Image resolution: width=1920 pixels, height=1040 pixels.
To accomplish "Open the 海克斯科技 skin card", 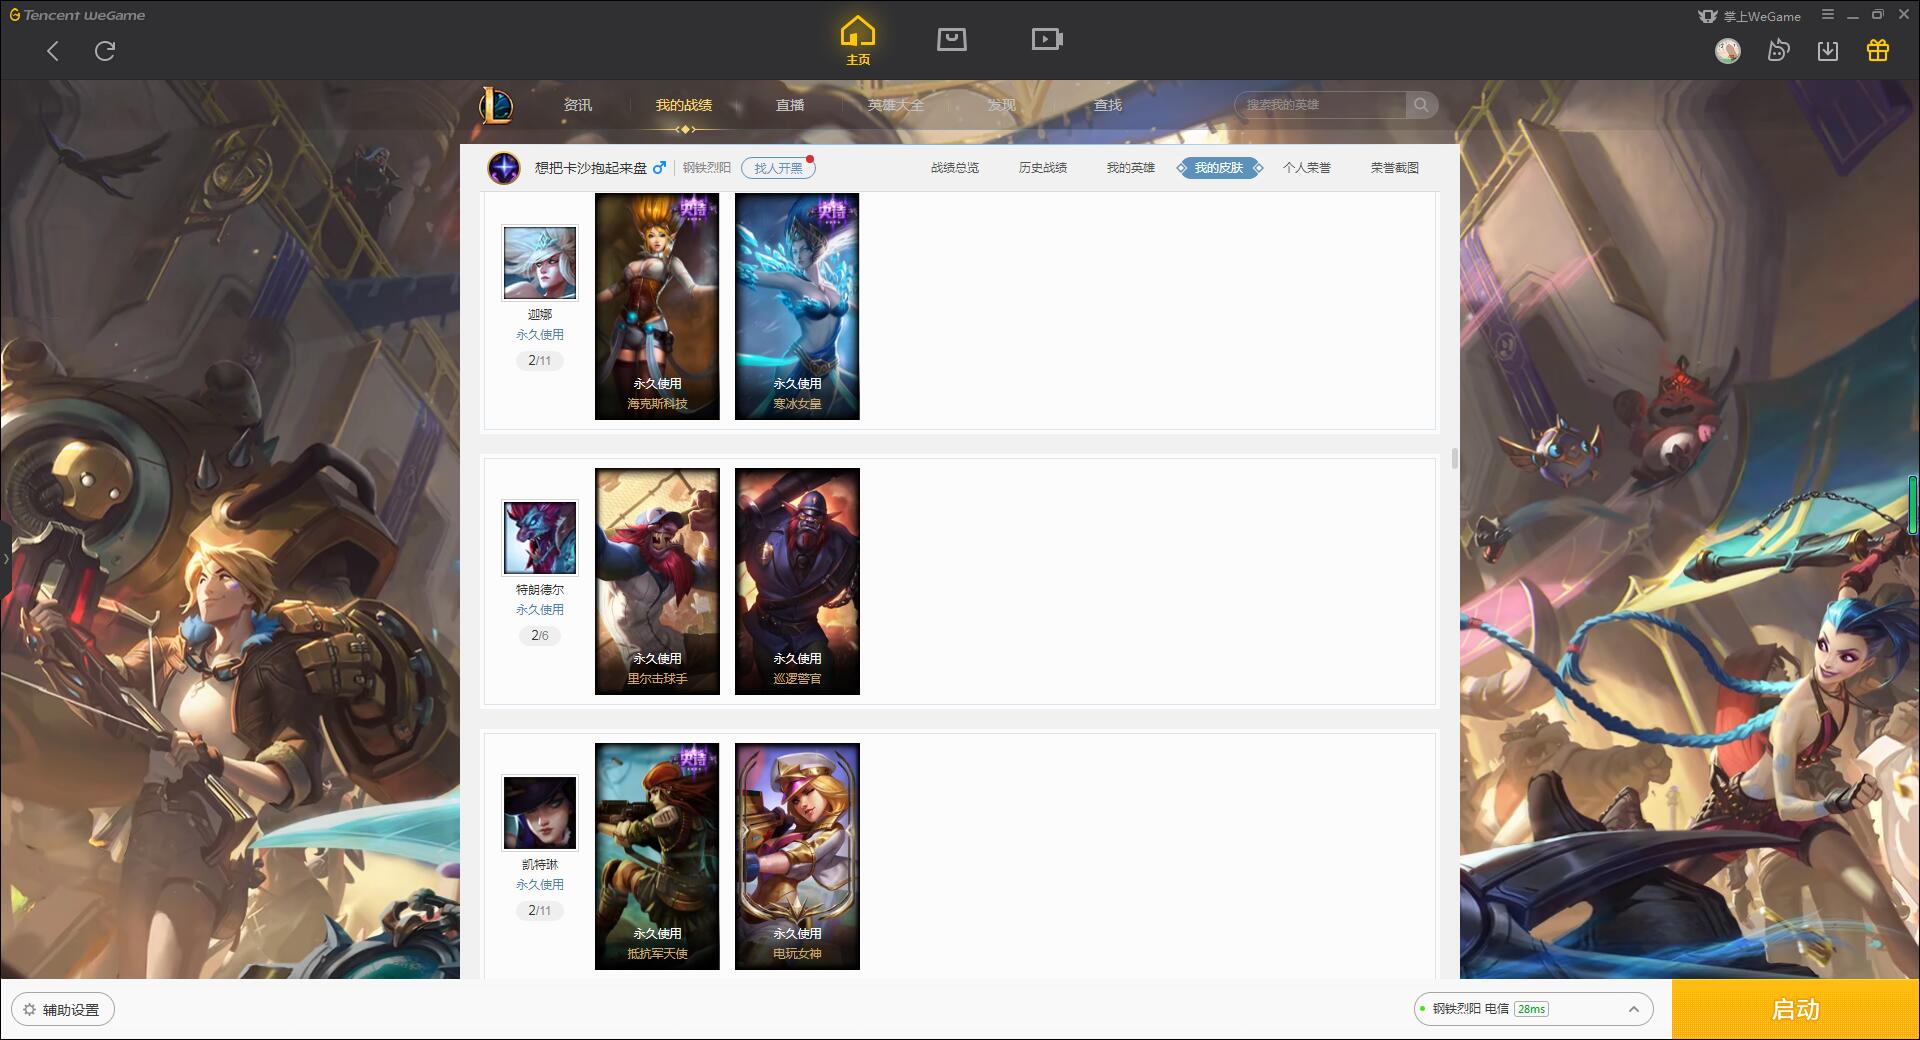I will [657, 306].
